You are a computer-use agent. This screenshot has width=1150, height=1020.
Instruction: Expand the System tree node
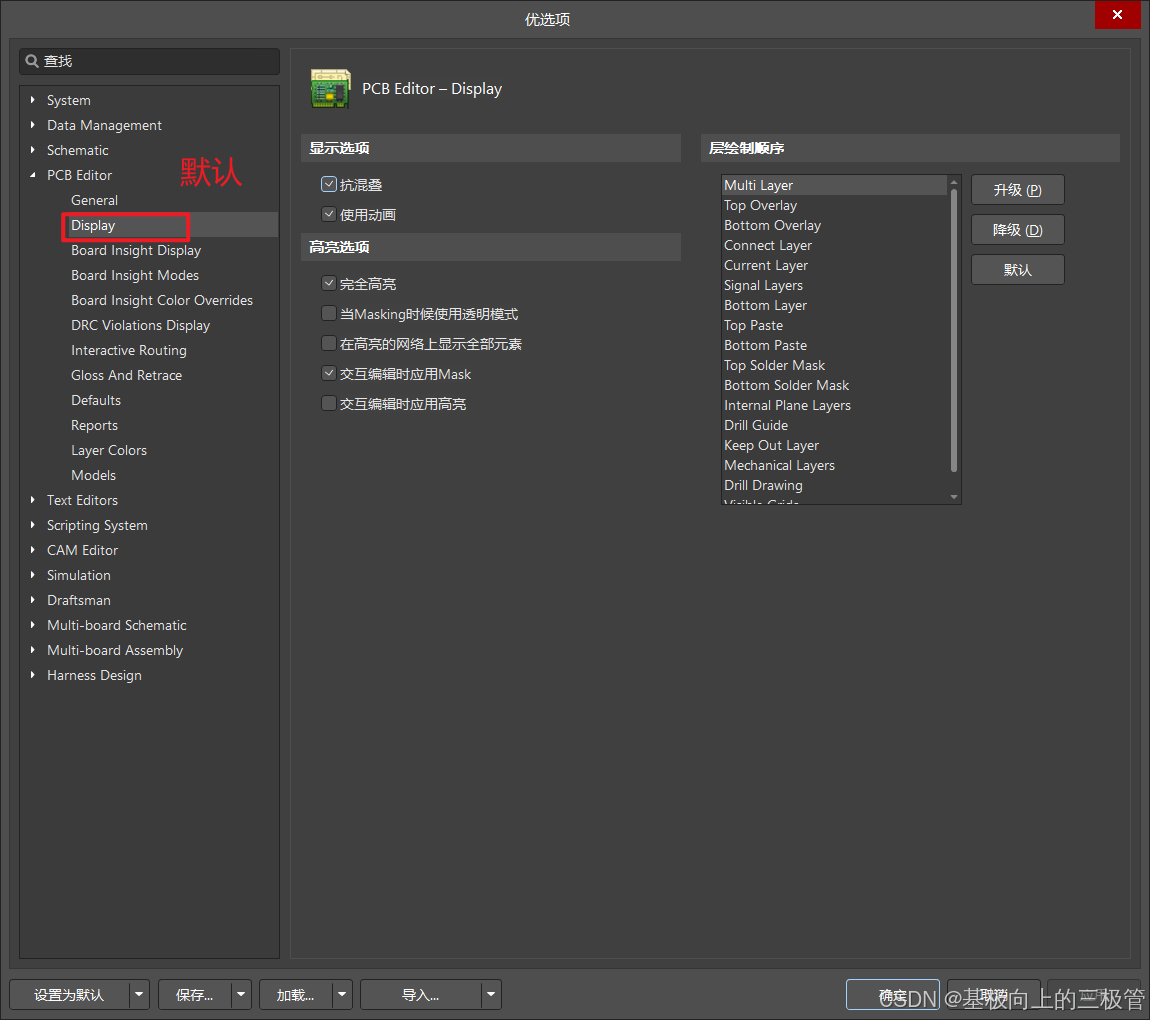(32, 100)
